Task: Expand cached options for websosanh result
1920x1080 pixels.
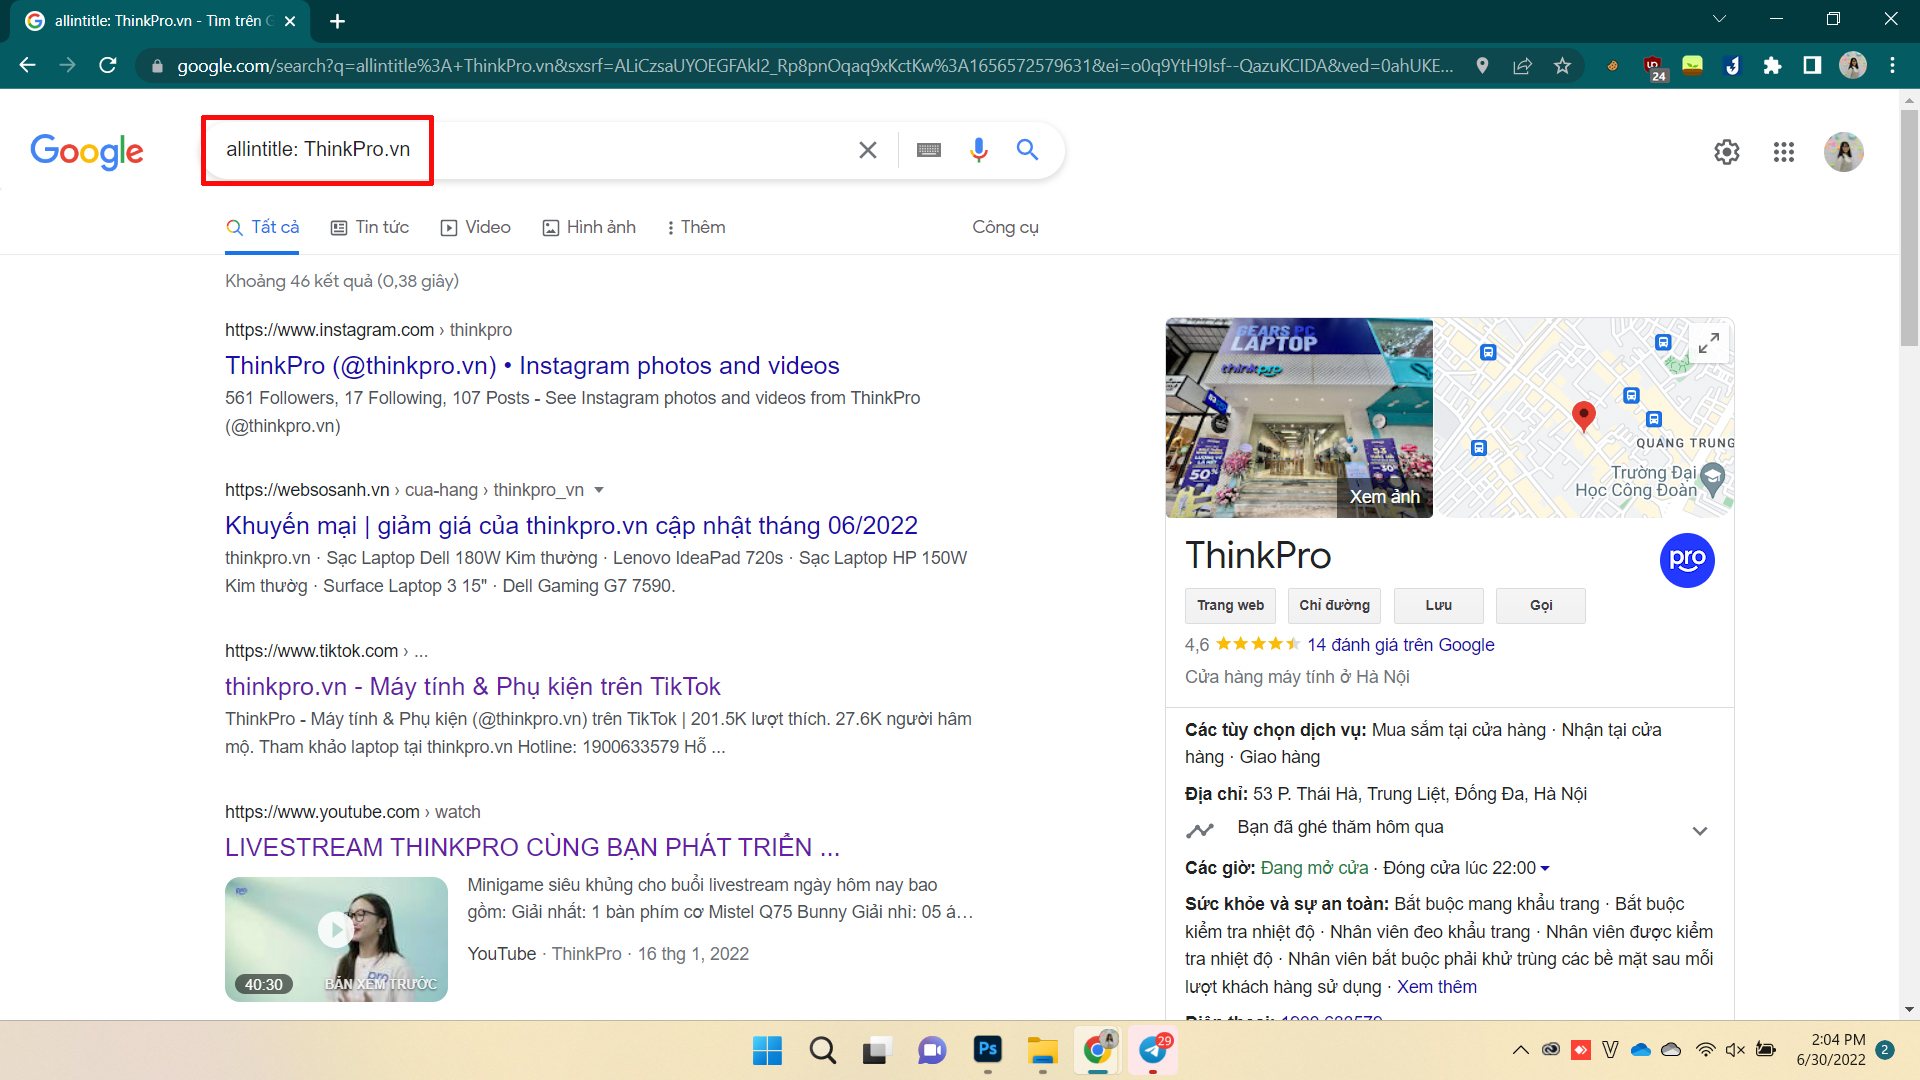Action: 599,490
